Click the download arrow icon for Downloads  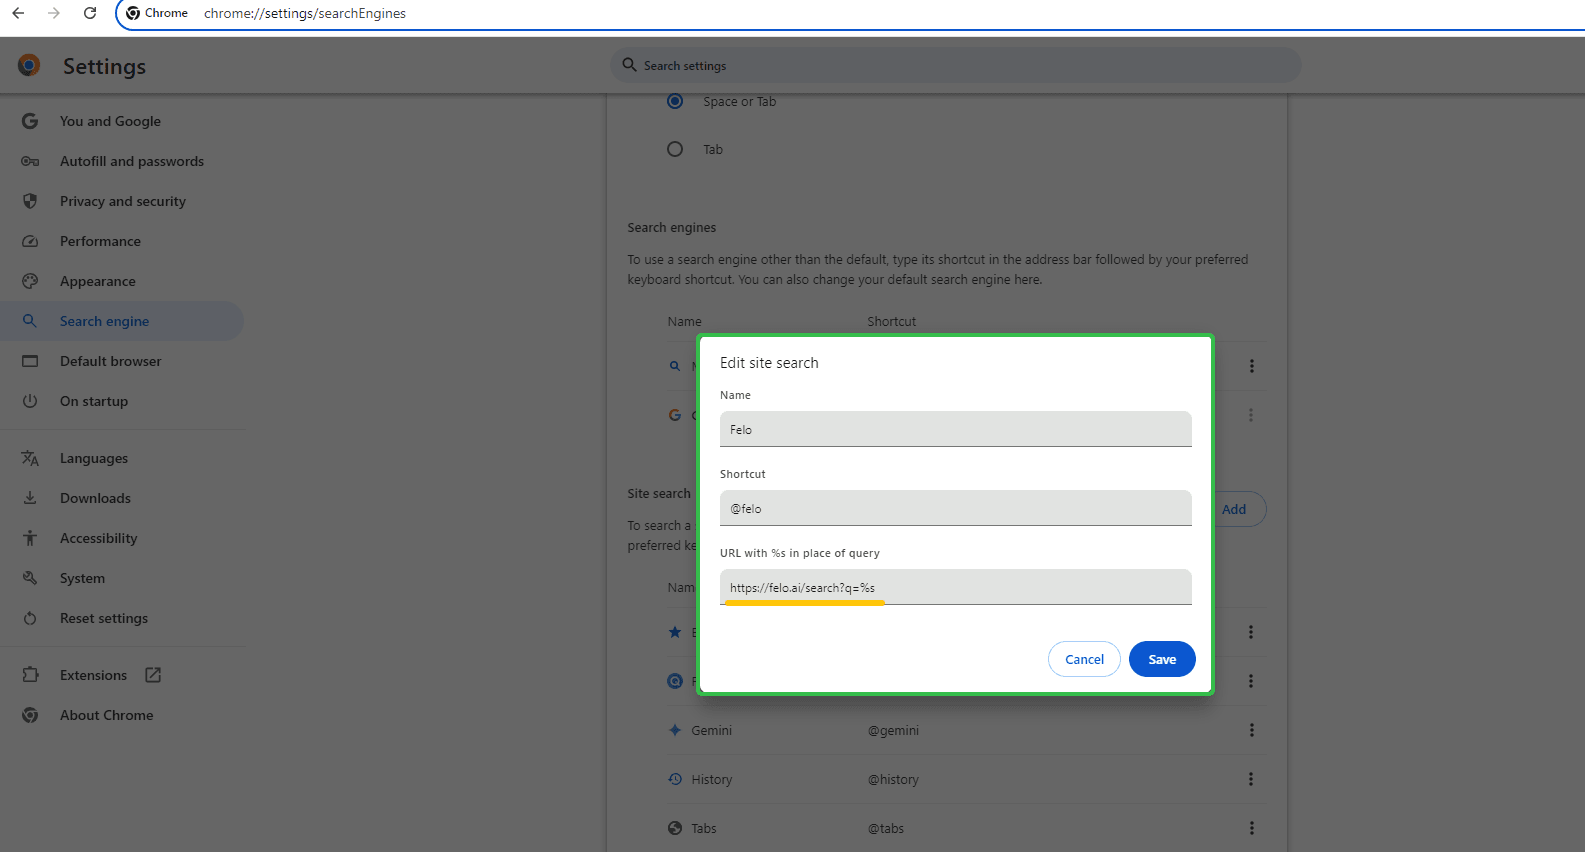(30, 498)
